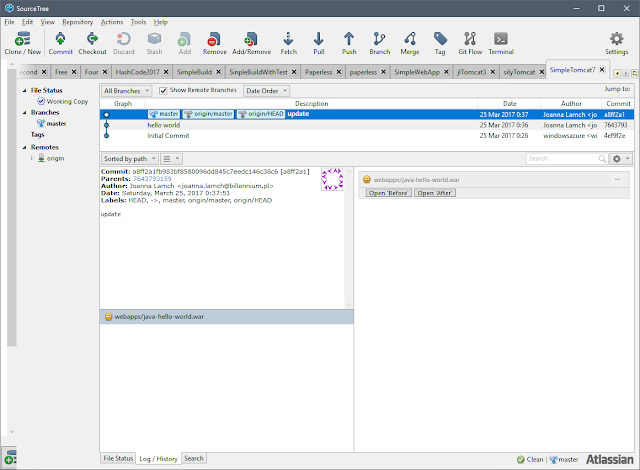Close the SimpleTomcat7 tab
The height and width of the screenshot is (470, 640).
click(x=602, y=70)
